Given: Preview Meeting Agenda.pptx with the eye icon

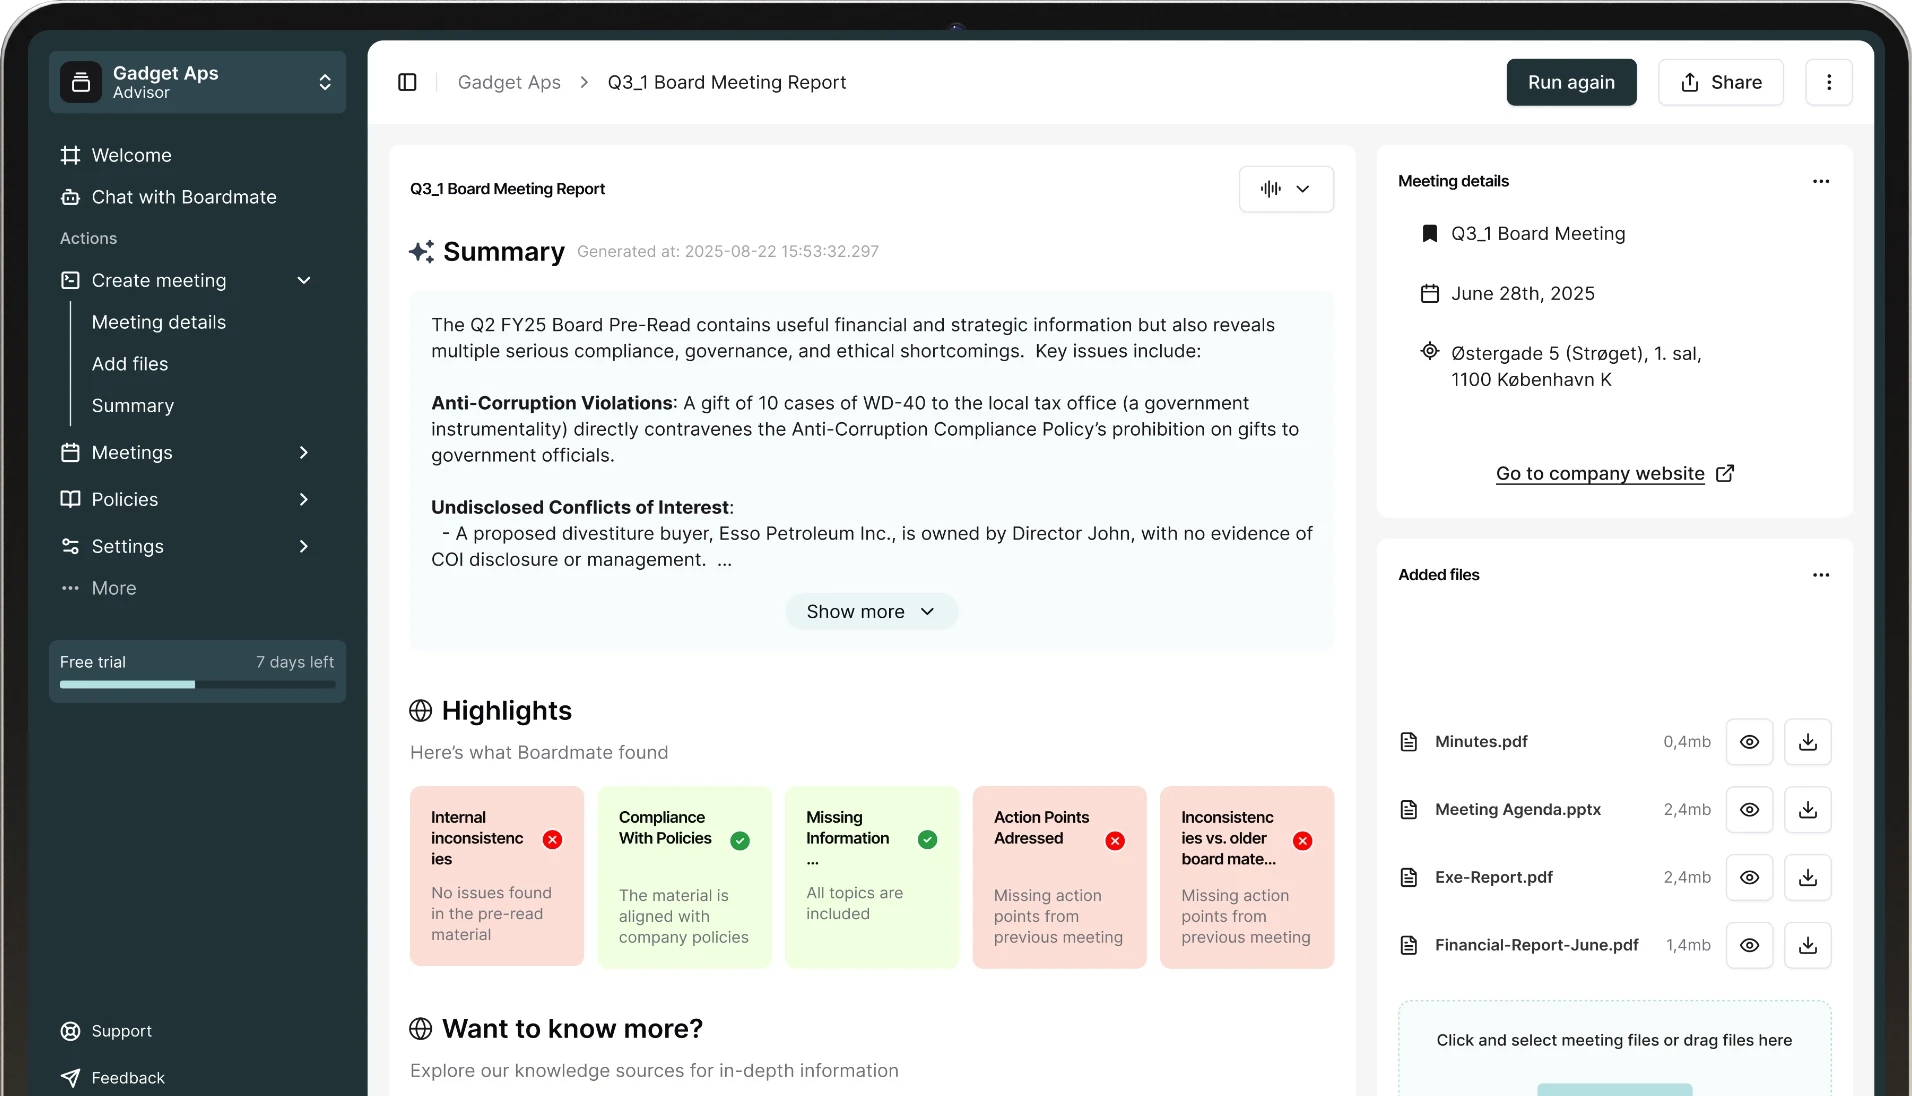Looking at the screenshot, I should tap(1750, 810).
